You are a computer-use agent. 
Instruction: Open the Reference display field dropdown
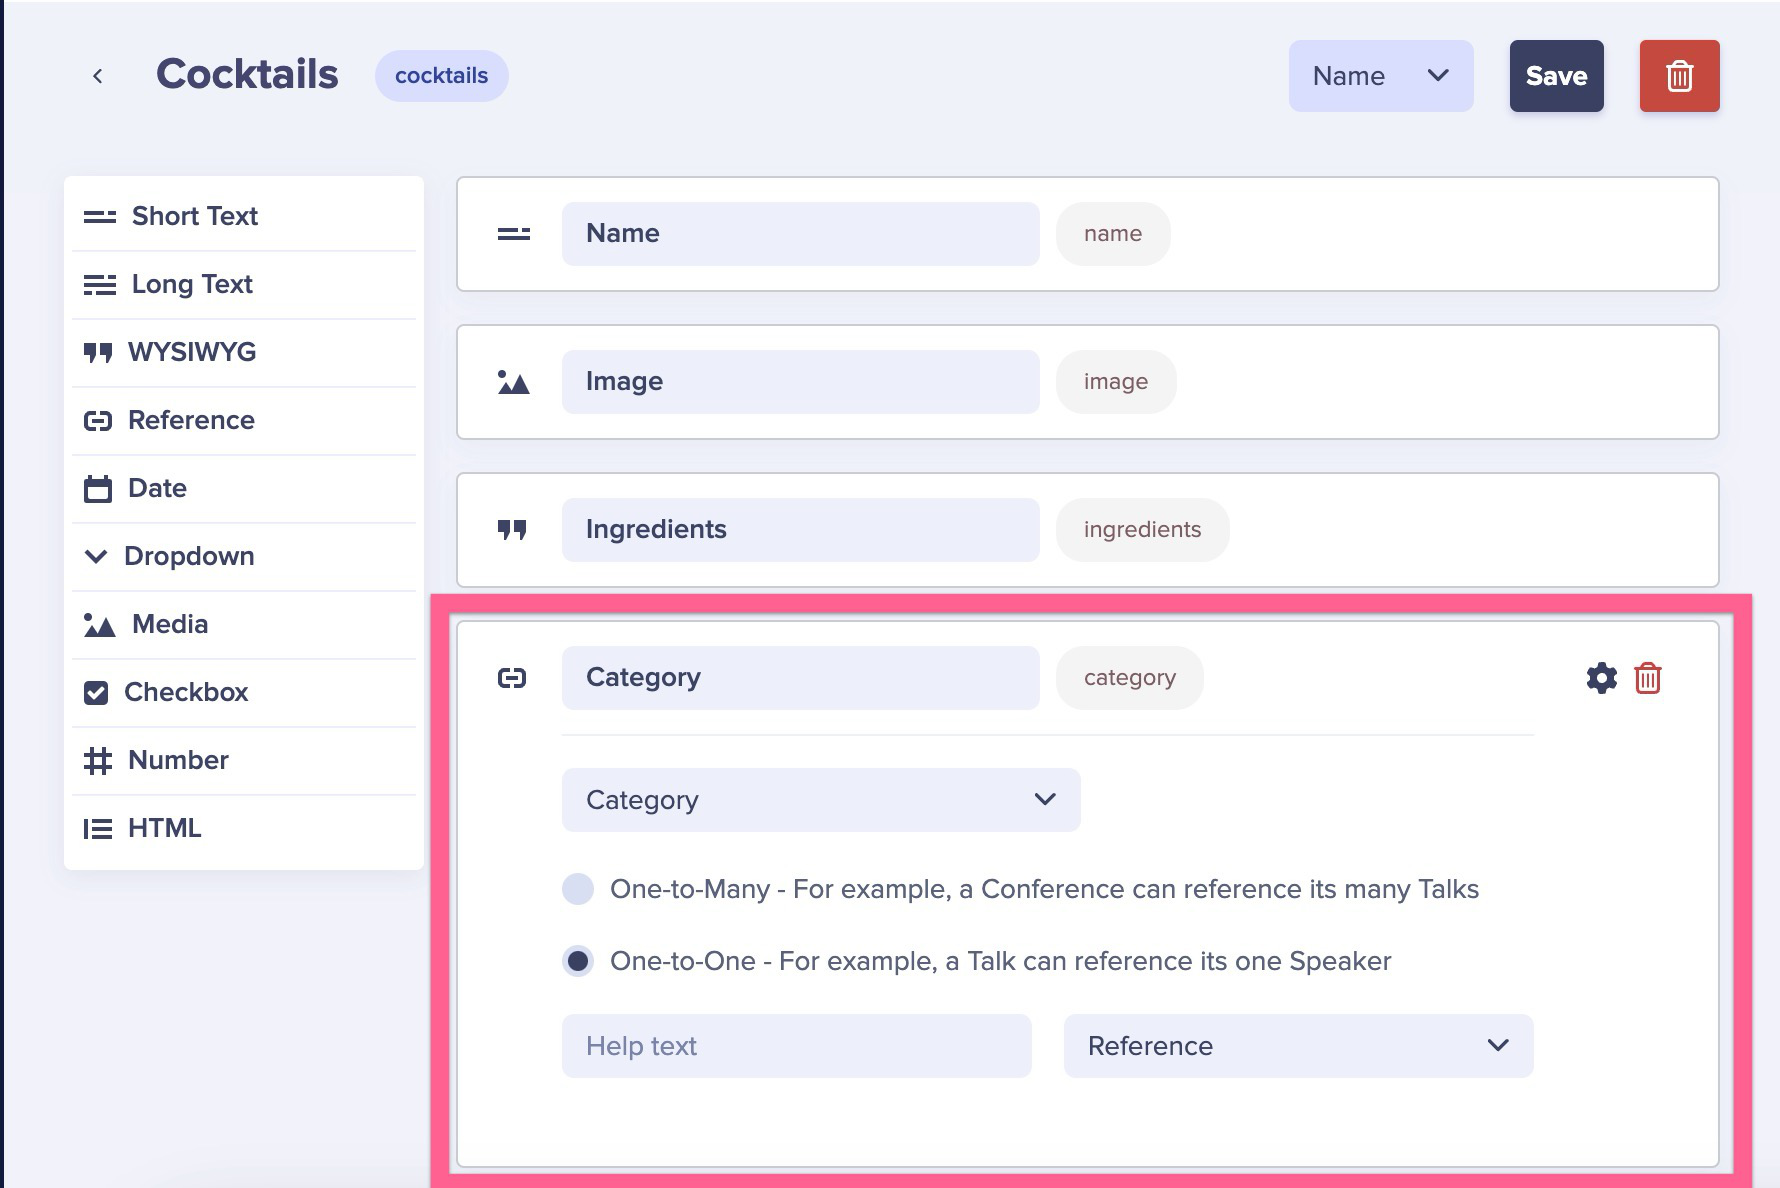[x=1297, y=1045]
